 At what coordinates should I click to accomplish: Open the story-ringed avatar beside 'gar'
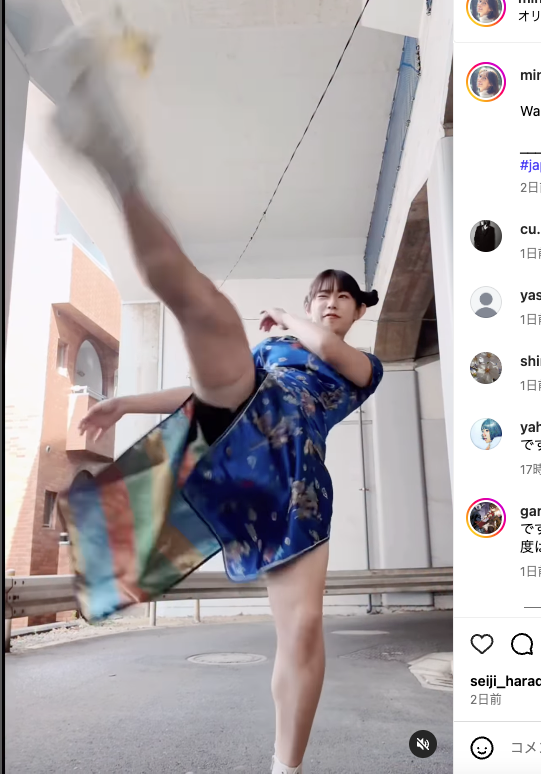pyautogui.click(x=486, y=518)
